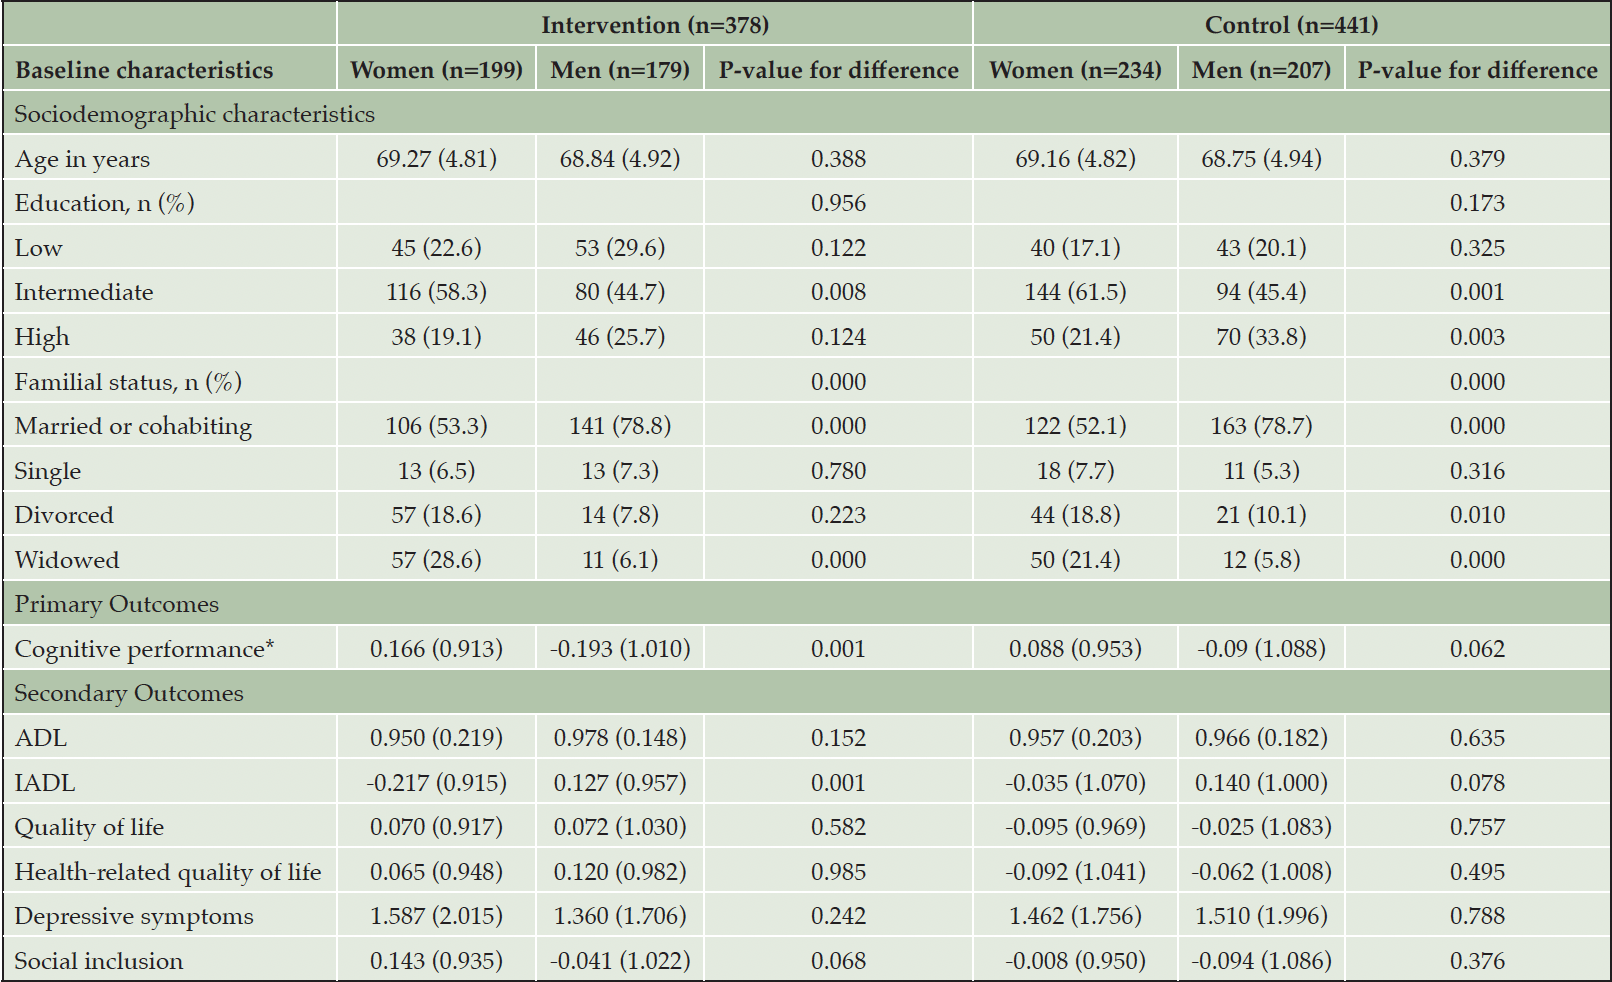Click the Social inclusion row label
The width and height of the screenshot is (1612, 982).
99,961
